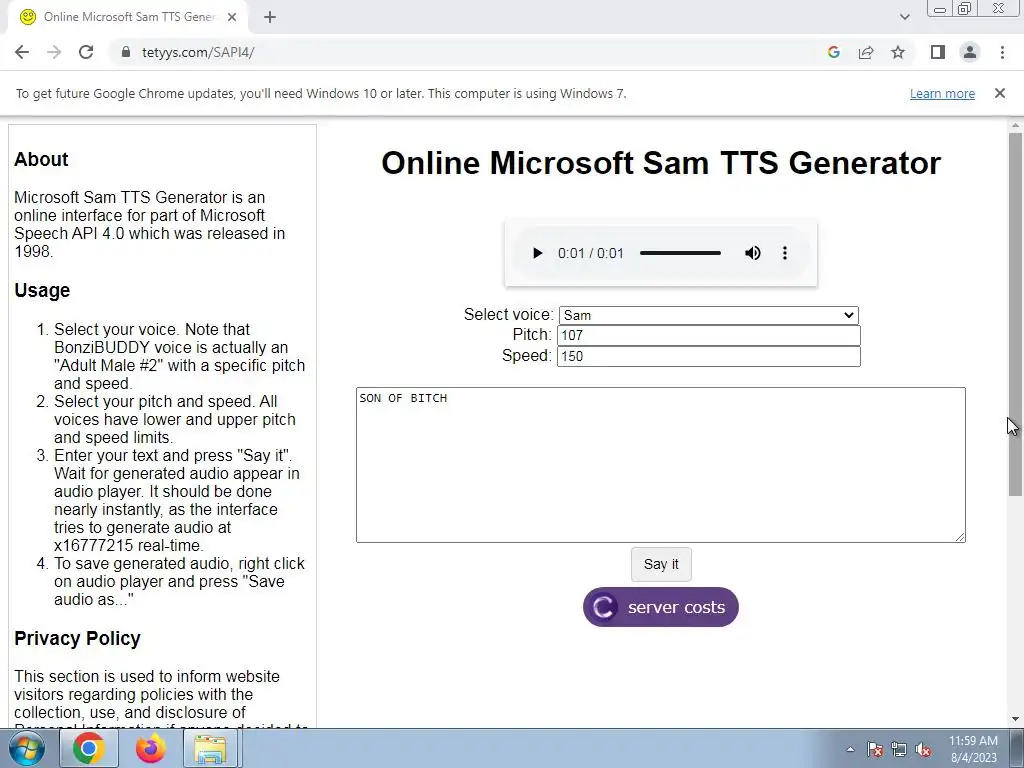The height and width of the screenshot is (768, 1024).
Task: Click the page vertical scrollbar thumb
Action: click(1016, 313)
